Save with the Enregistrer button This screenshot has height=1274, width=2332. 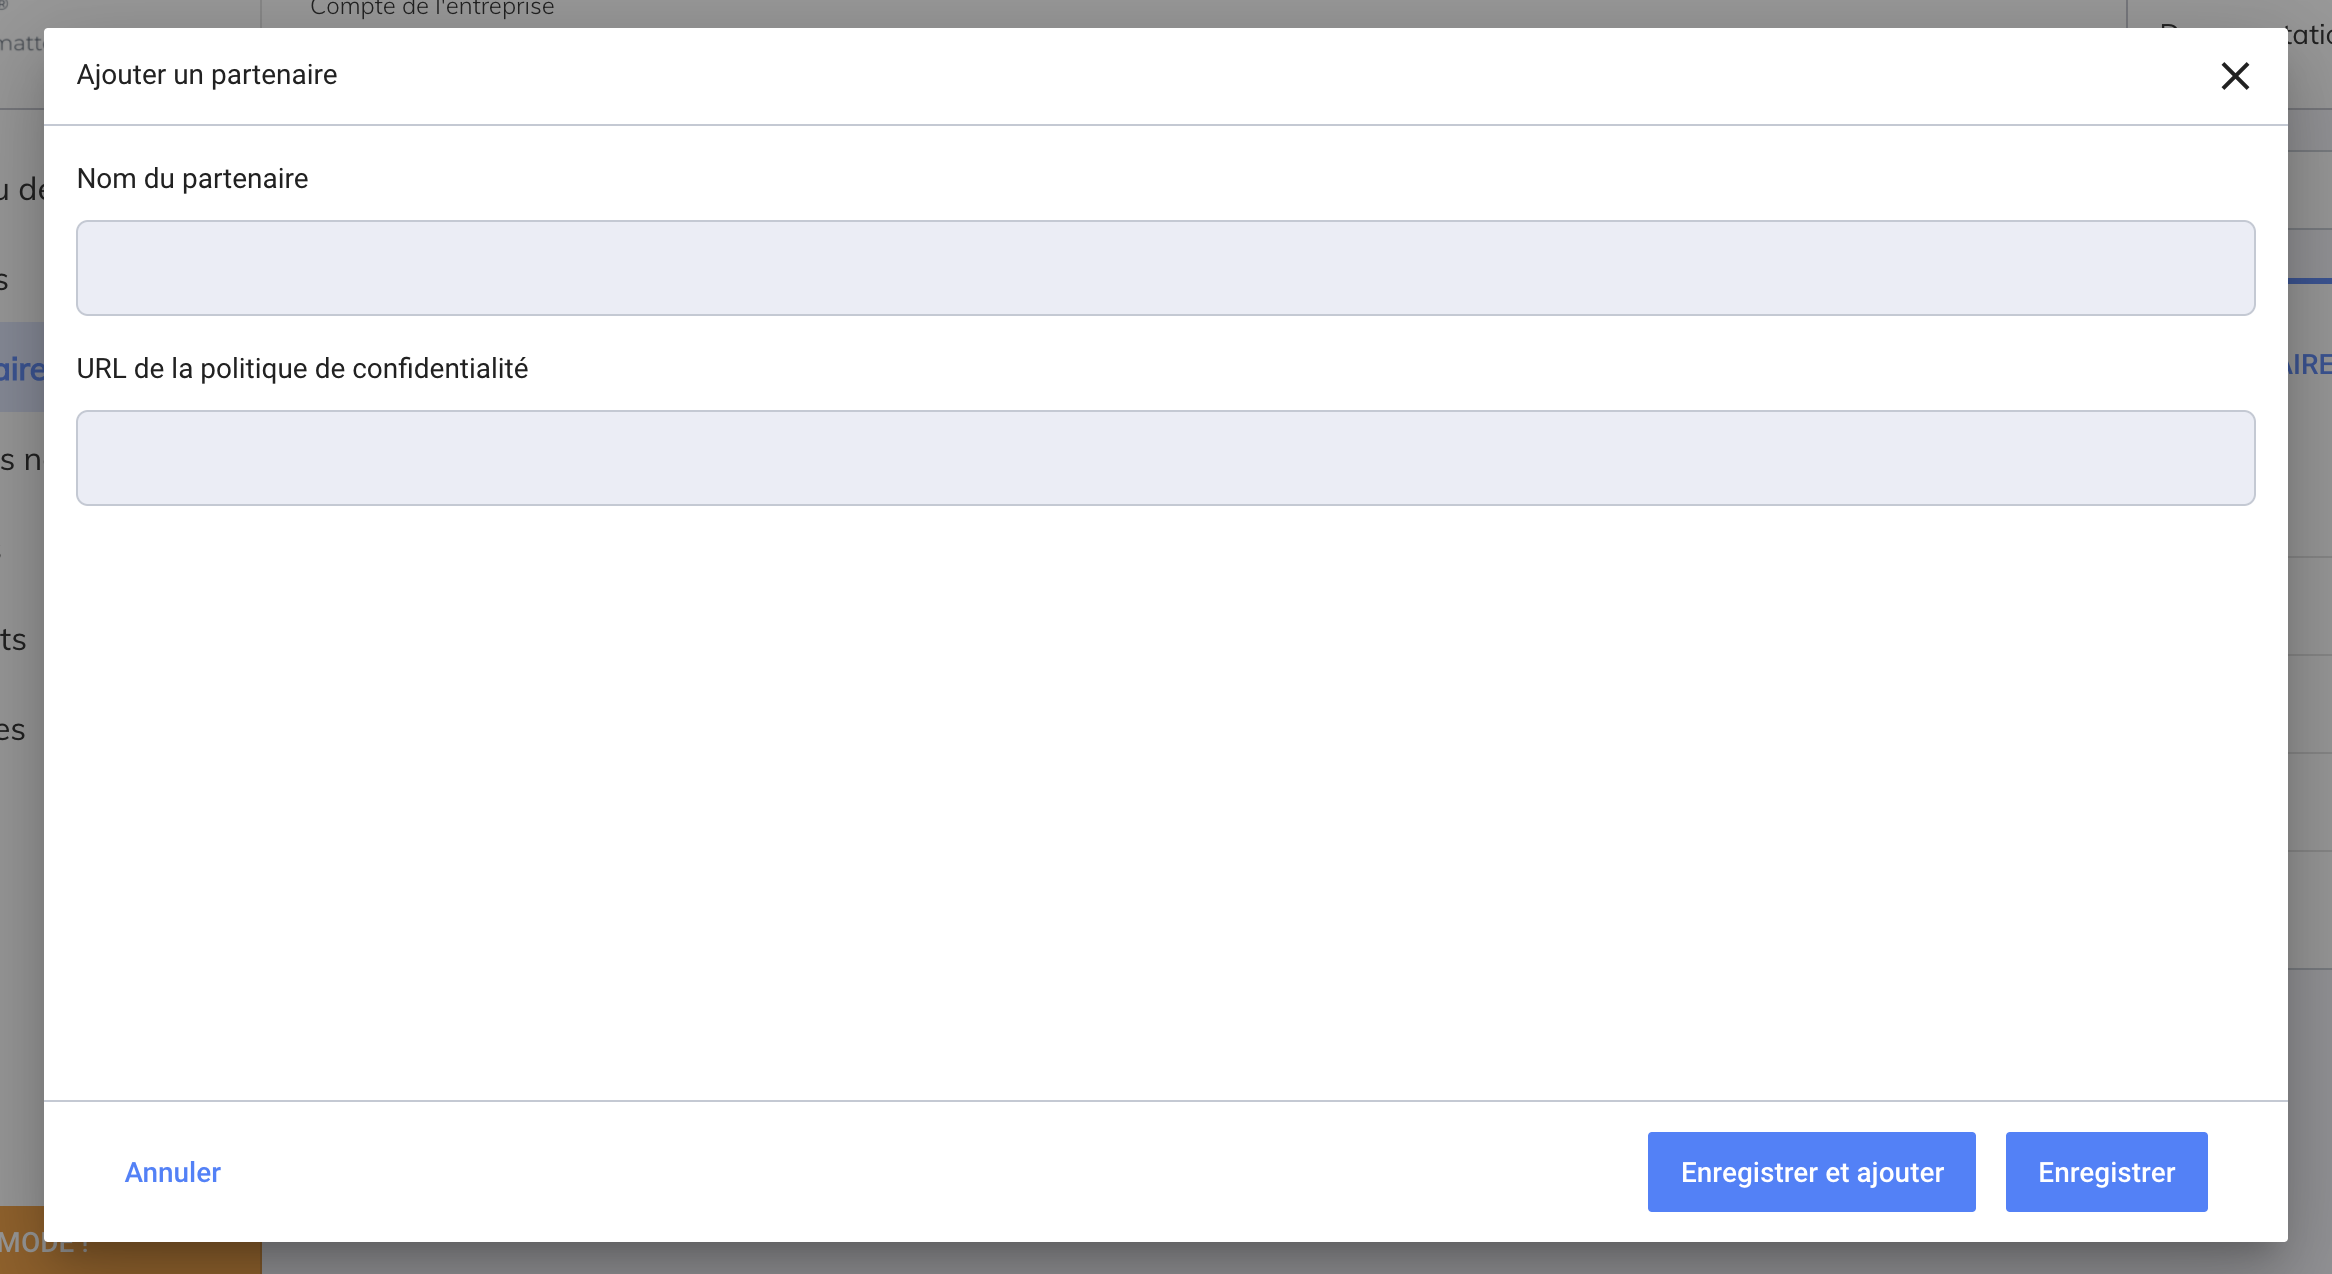pyautogui.click(x=2106, y=1172)
